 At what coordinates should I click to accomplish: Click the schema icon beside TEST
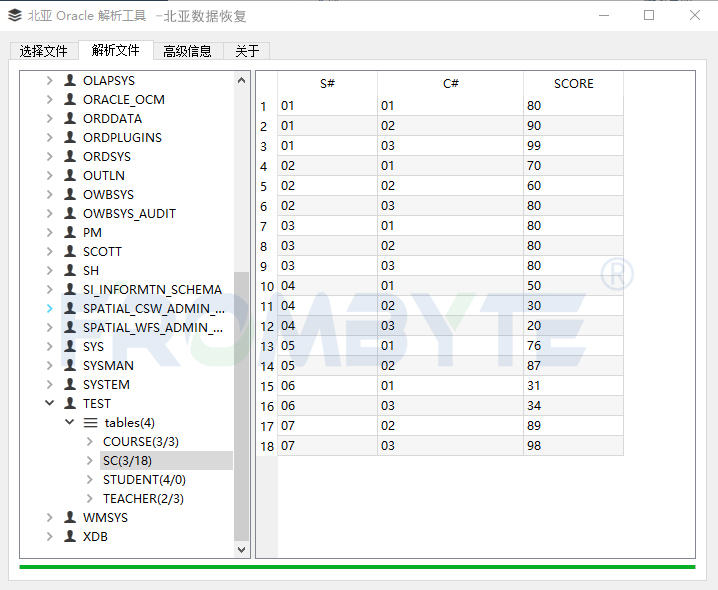[x=69, y=404]
